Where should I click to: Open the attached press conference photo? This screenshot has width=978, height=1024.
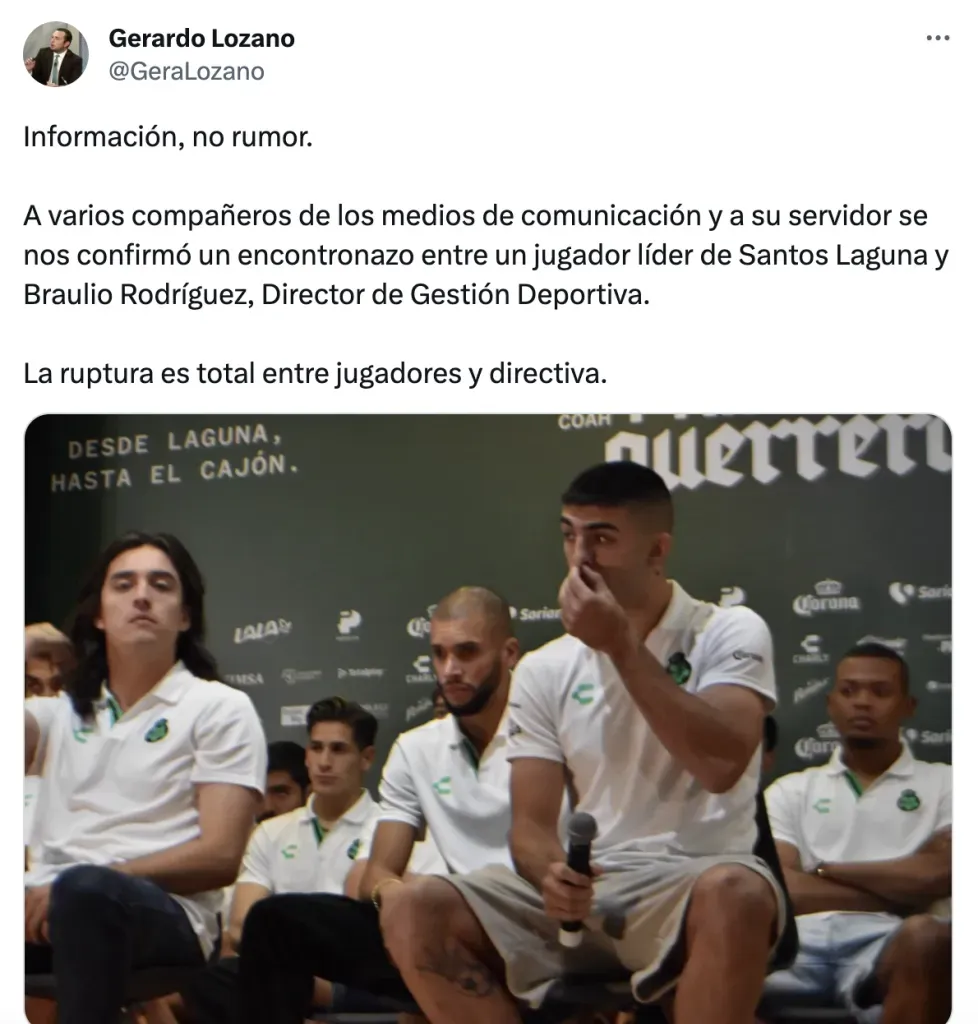click(488, 718)
